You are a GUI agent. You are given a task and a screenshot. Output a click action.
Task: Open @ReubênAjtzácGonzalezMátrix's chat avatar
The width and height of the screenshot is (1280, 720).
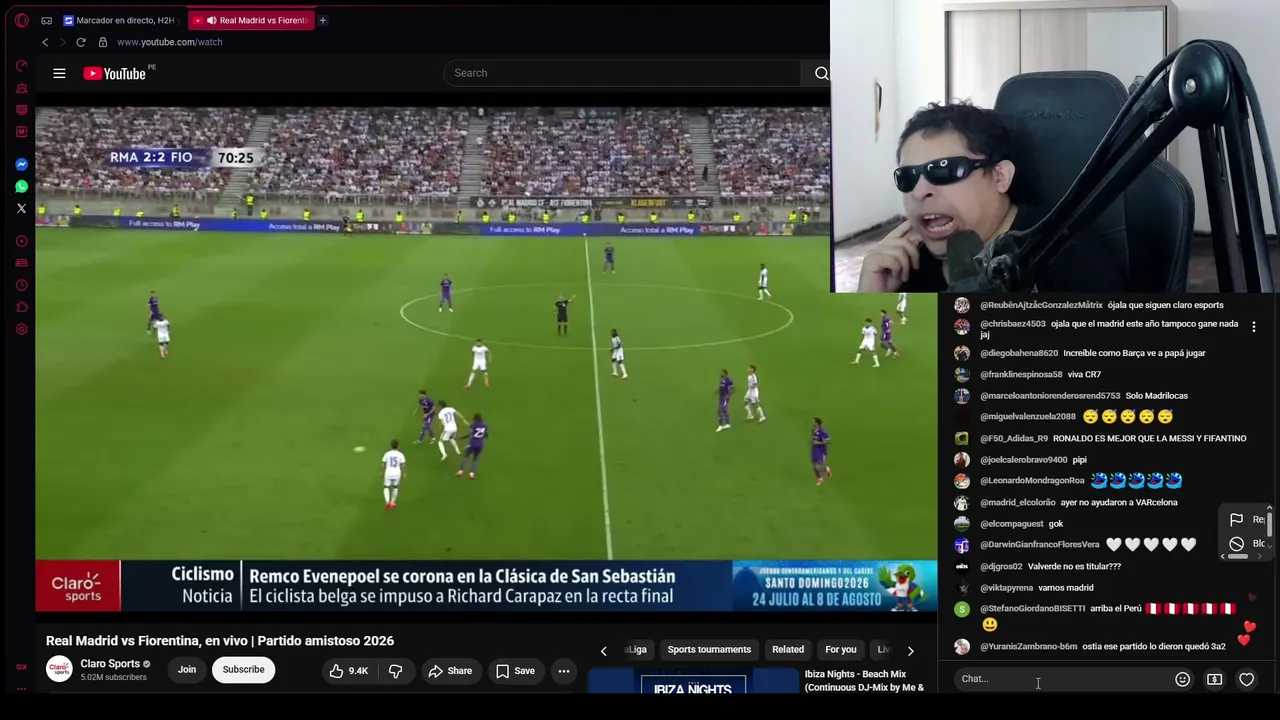pos(962,305)
